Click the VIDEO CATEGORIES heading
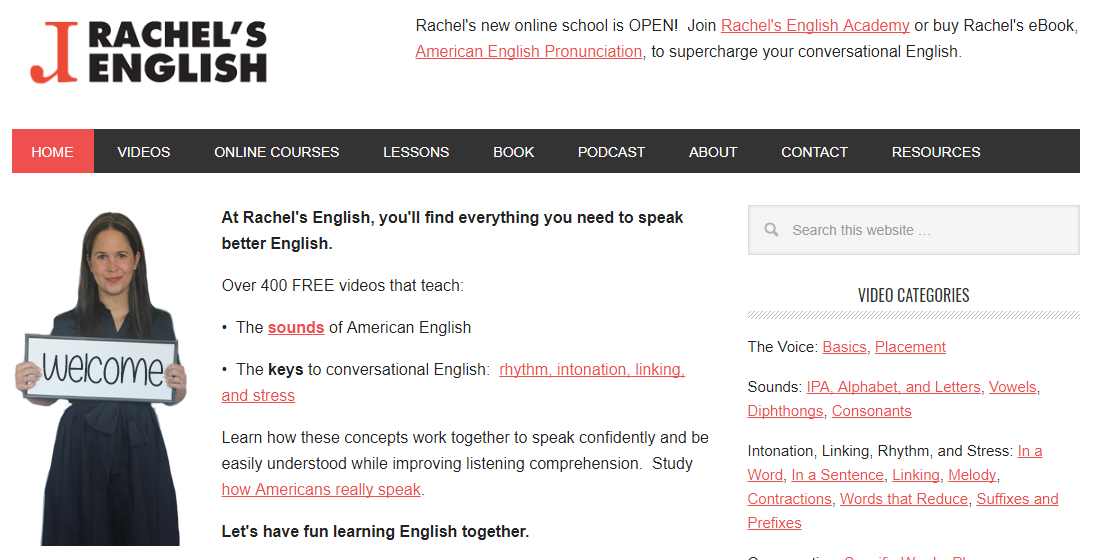The height and width of the screenshot is (560, 1102). tap(914, 295)
